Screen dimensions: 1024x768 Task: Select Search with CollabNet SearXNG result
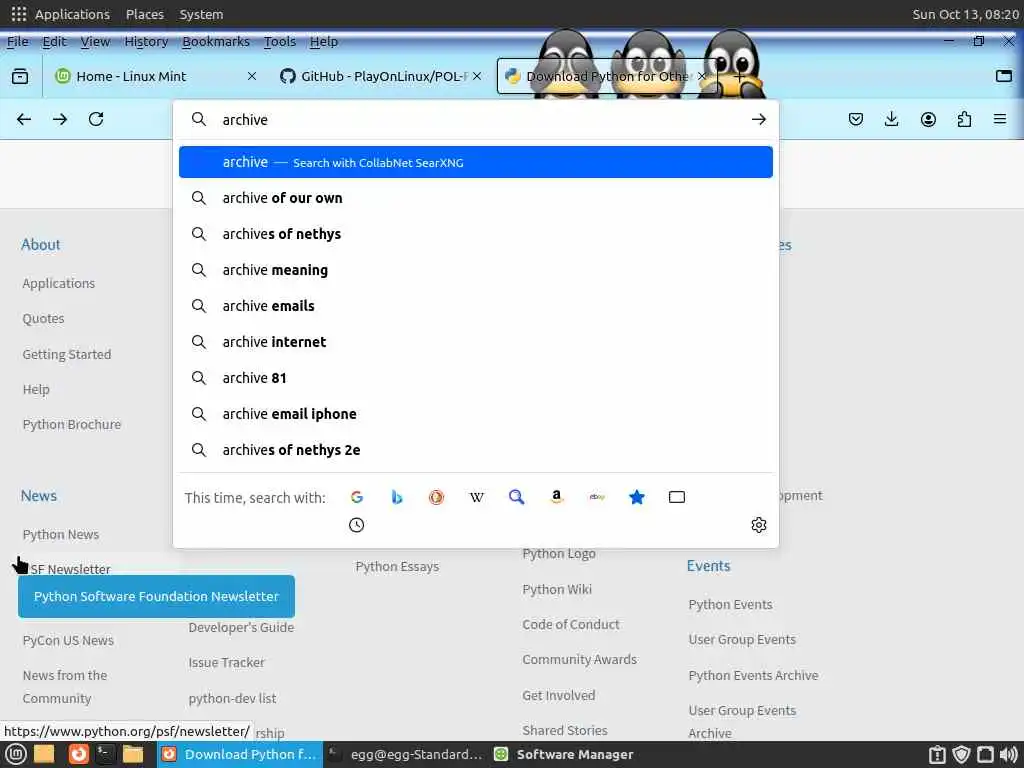tap(476, 162)
